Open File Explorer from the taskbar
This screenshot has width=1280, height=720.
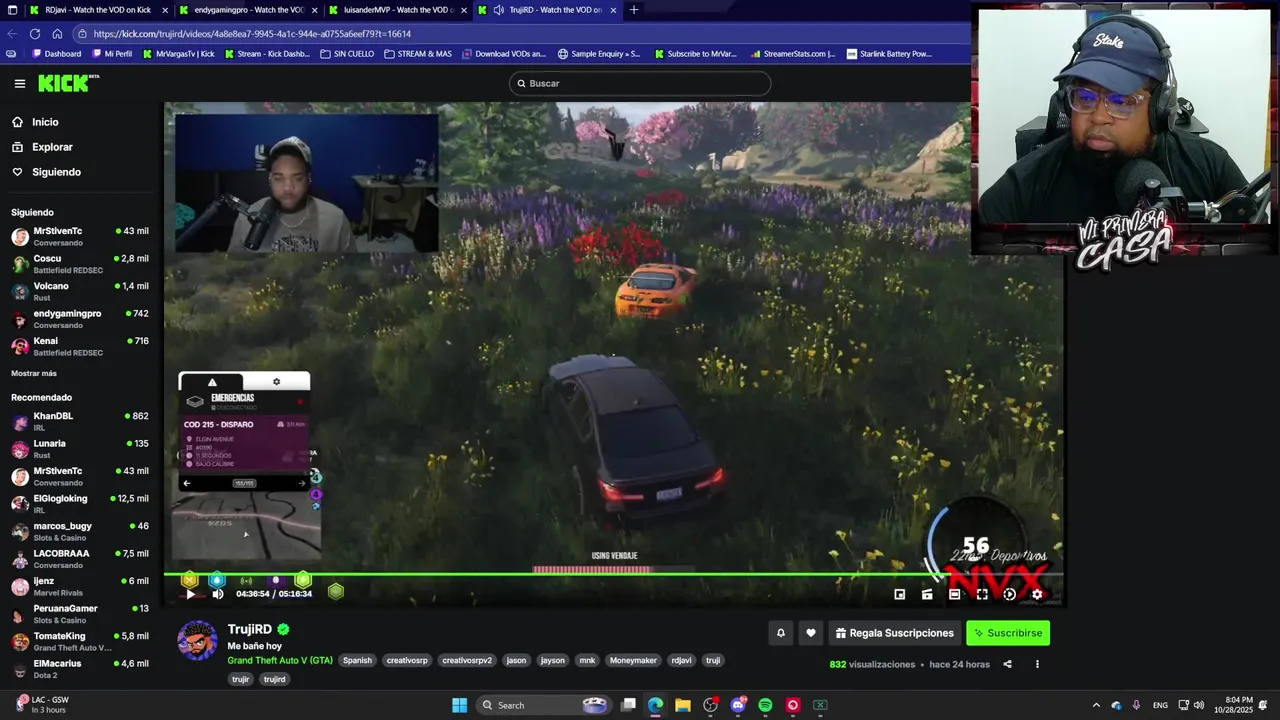683,705
